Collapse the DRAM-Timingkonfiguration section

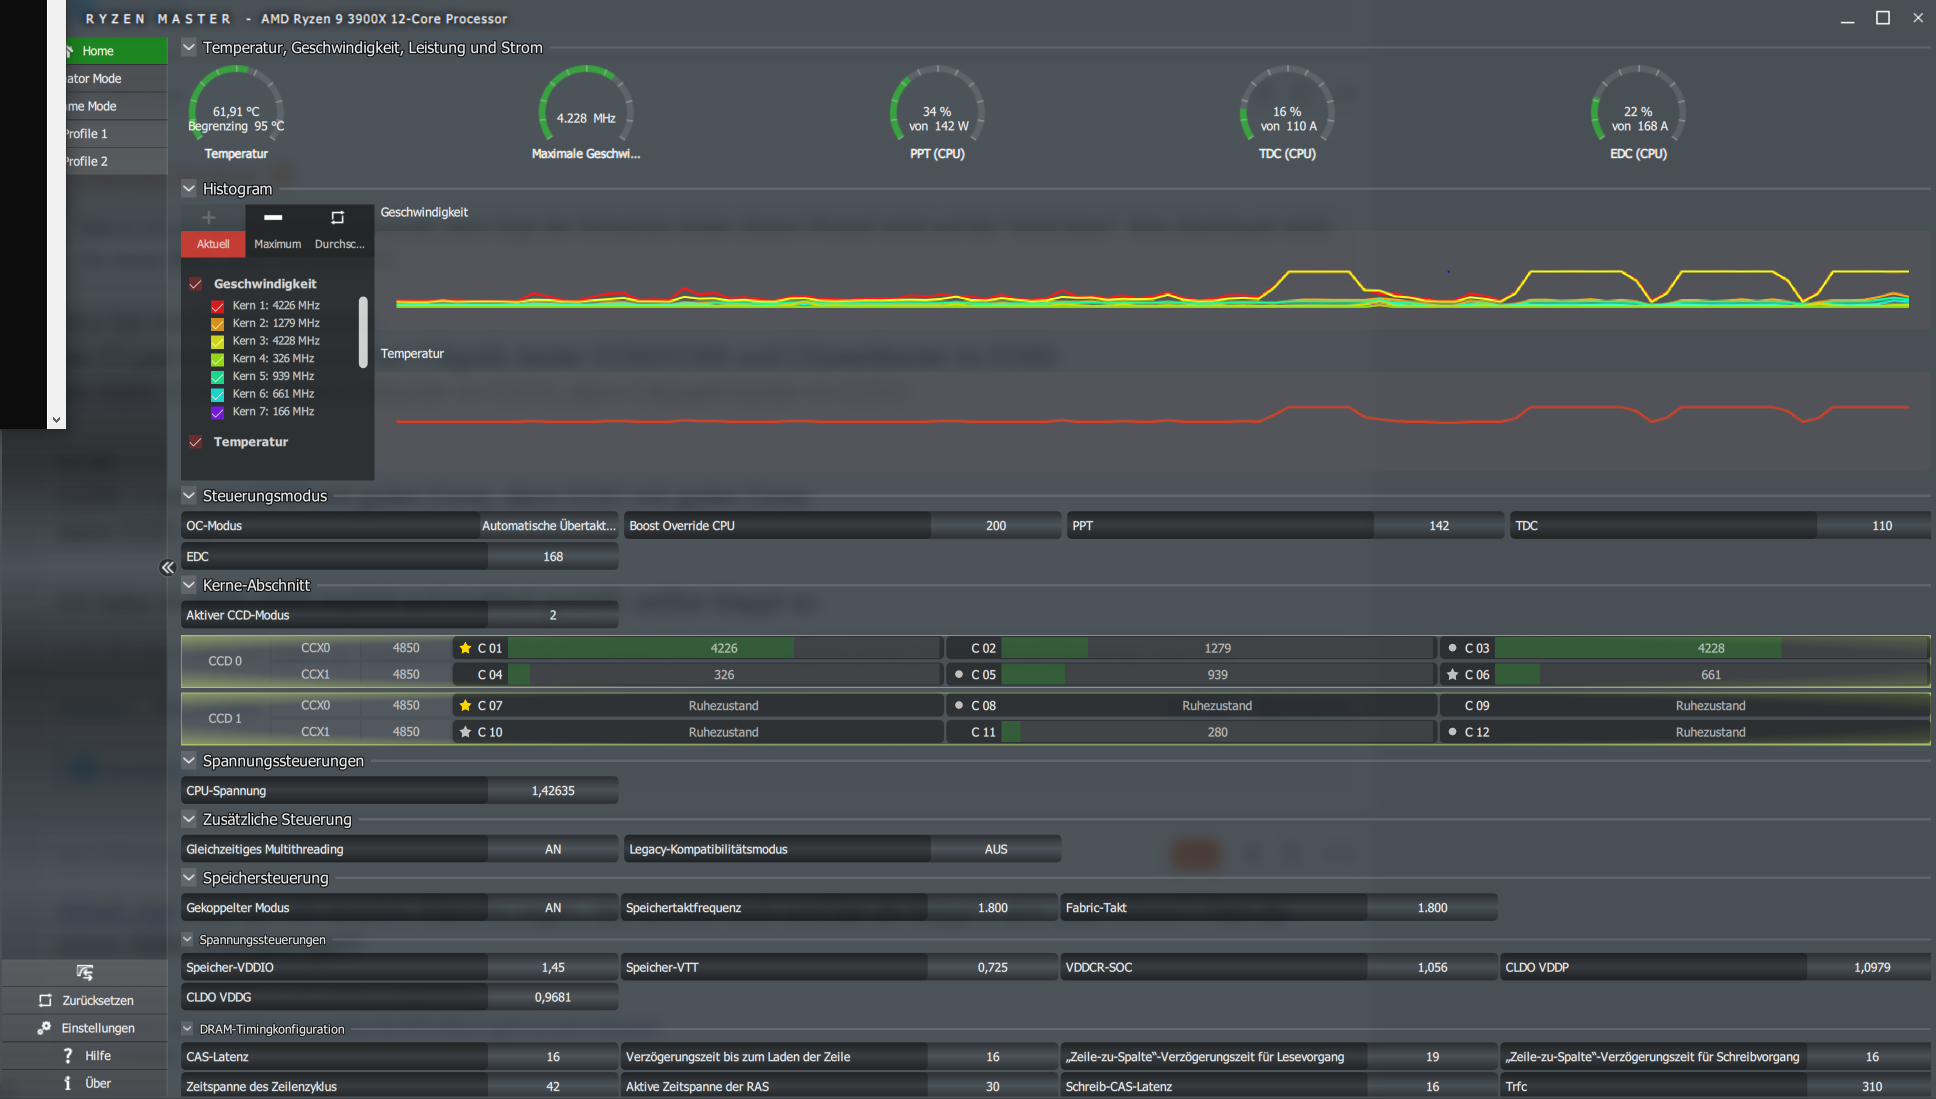point(187,1028)
